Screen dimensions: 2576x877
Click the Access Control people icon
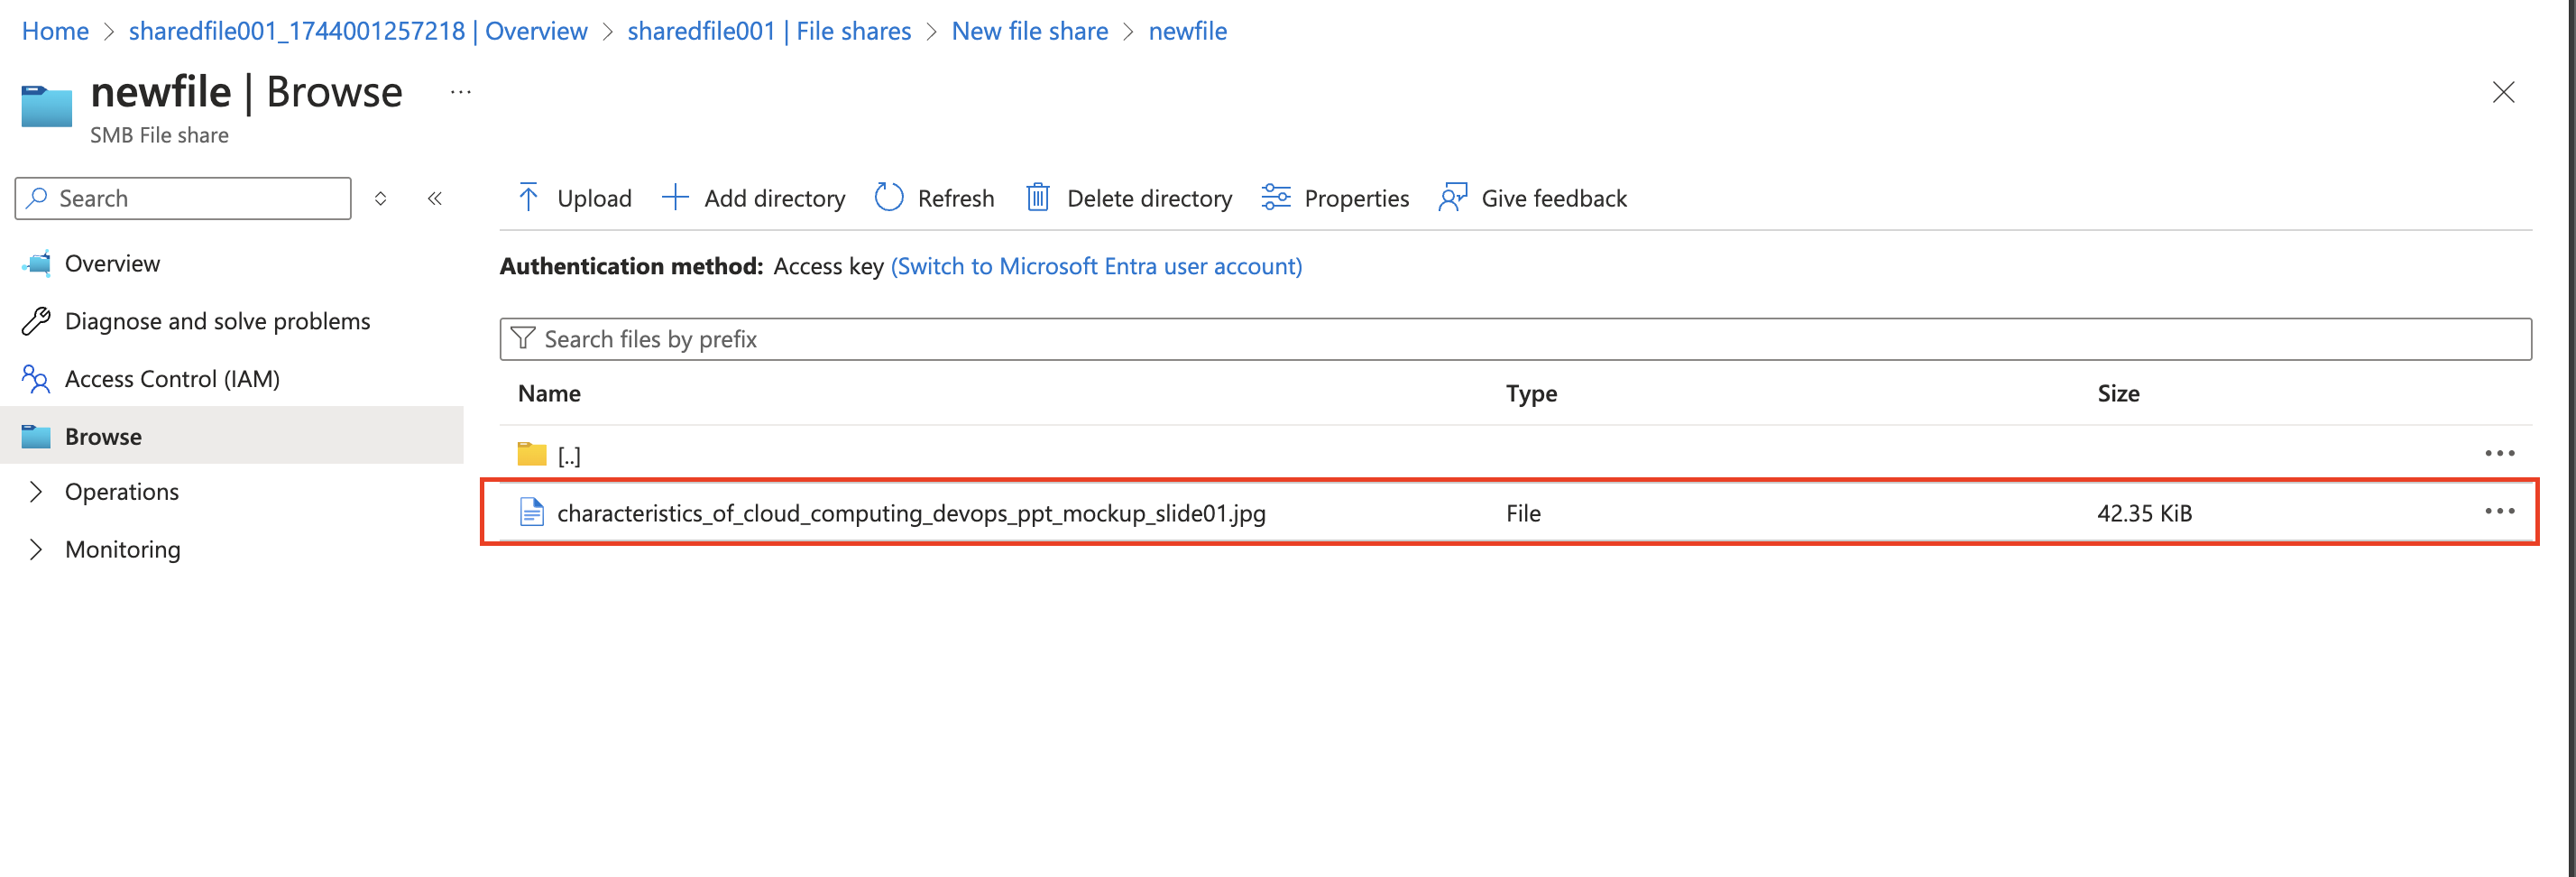[36, 379]
